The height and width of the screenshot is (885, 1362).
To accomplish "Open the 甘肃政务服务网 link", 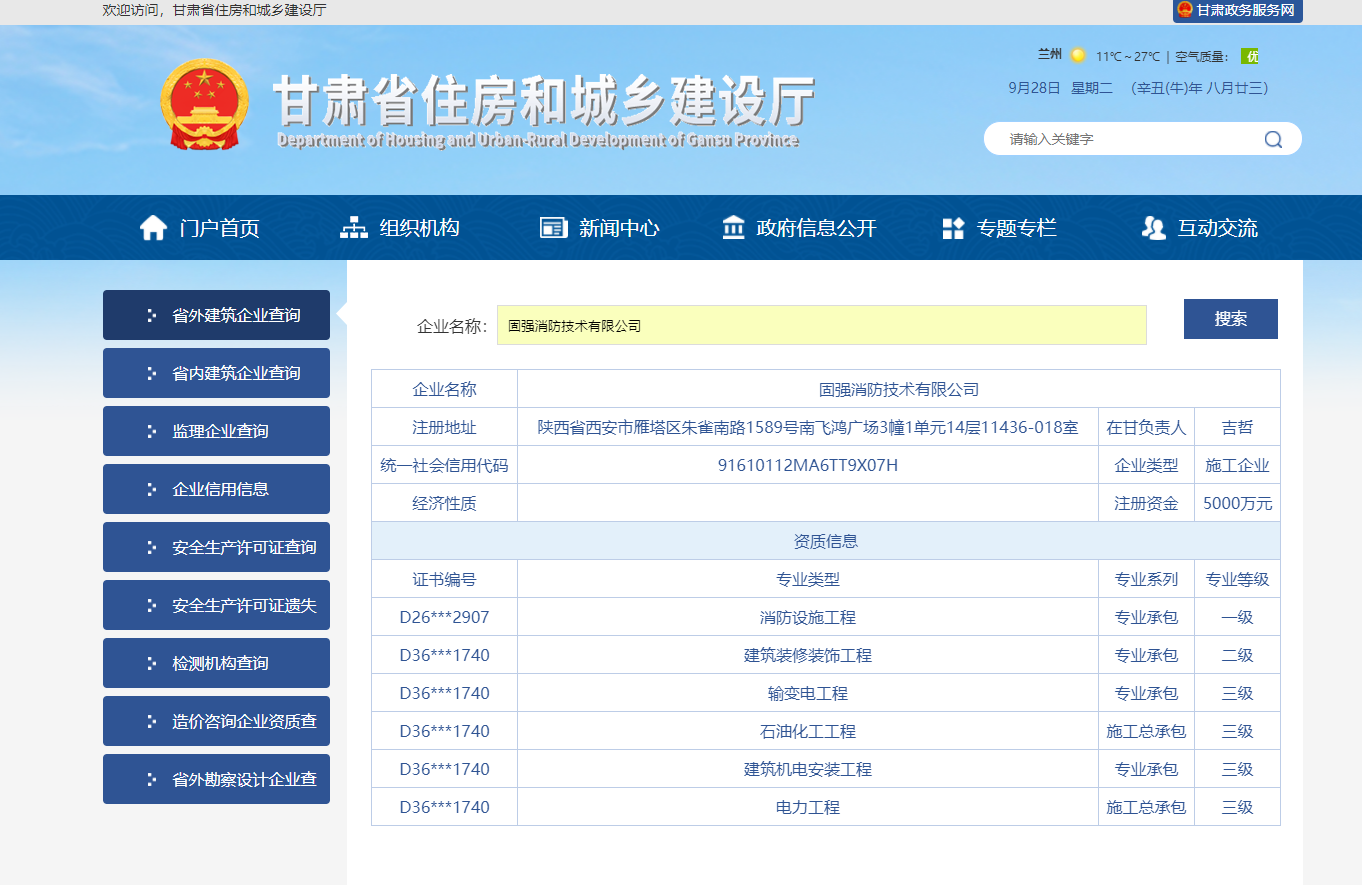I will (1237, 11).
